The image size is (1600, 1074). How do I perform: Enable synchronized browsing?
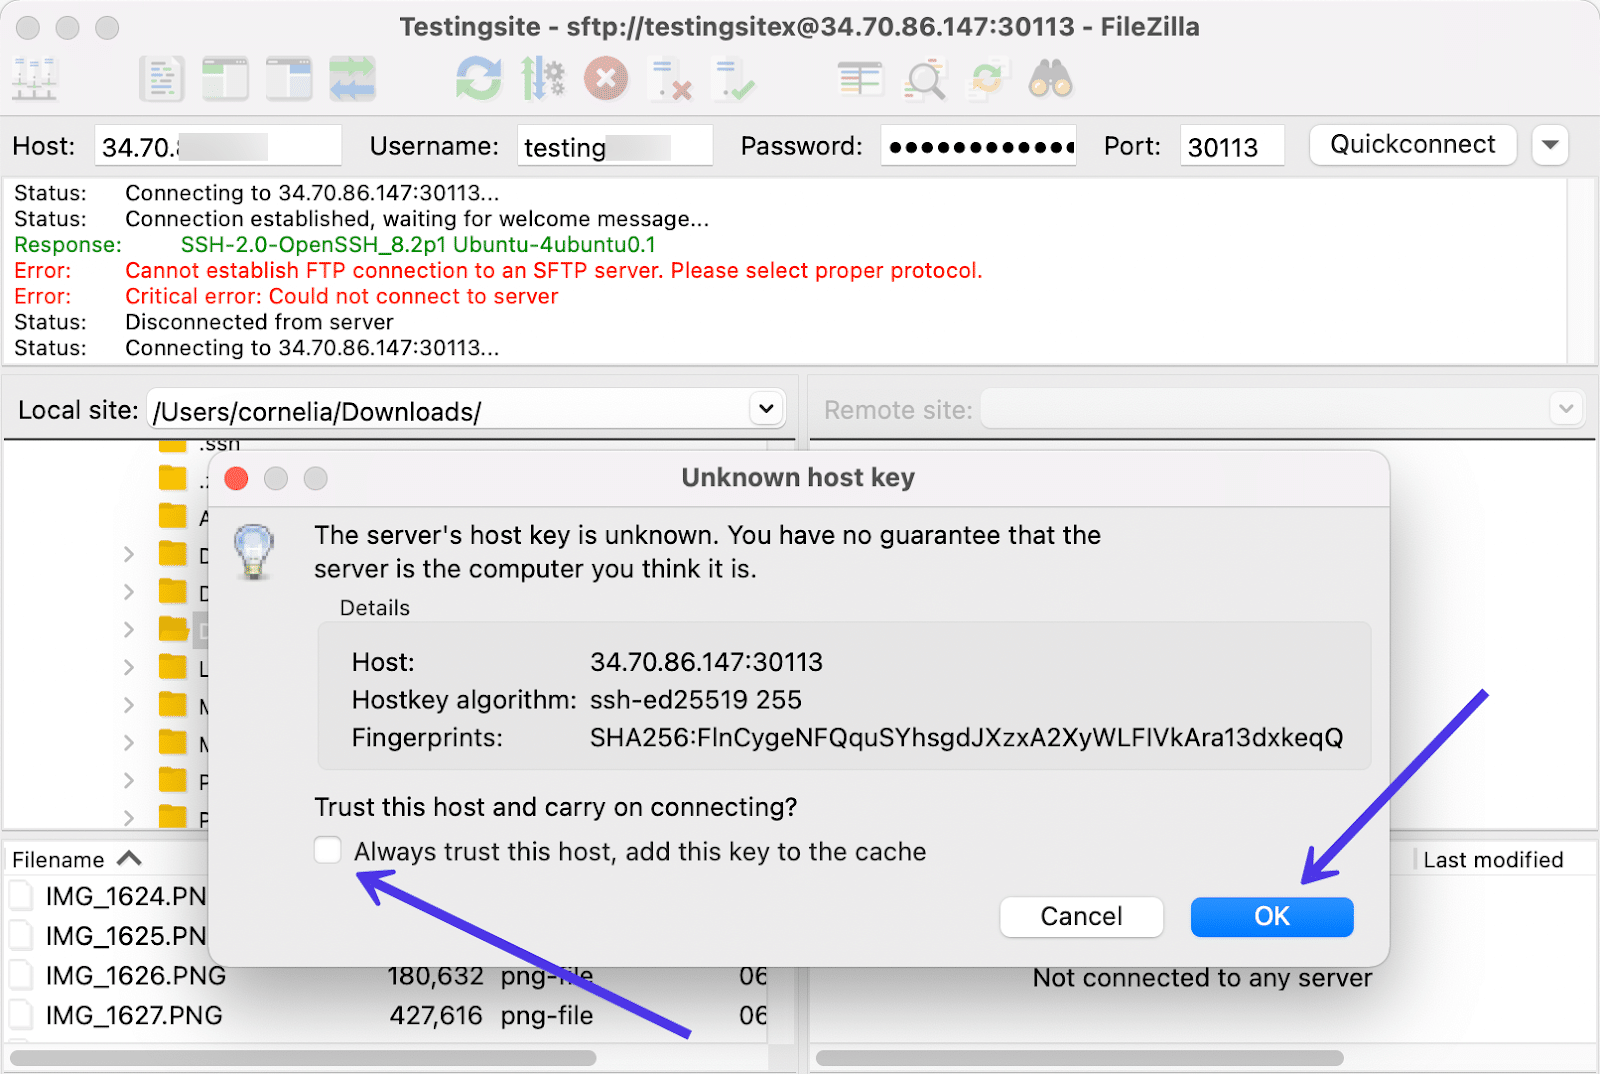[989, 78]
